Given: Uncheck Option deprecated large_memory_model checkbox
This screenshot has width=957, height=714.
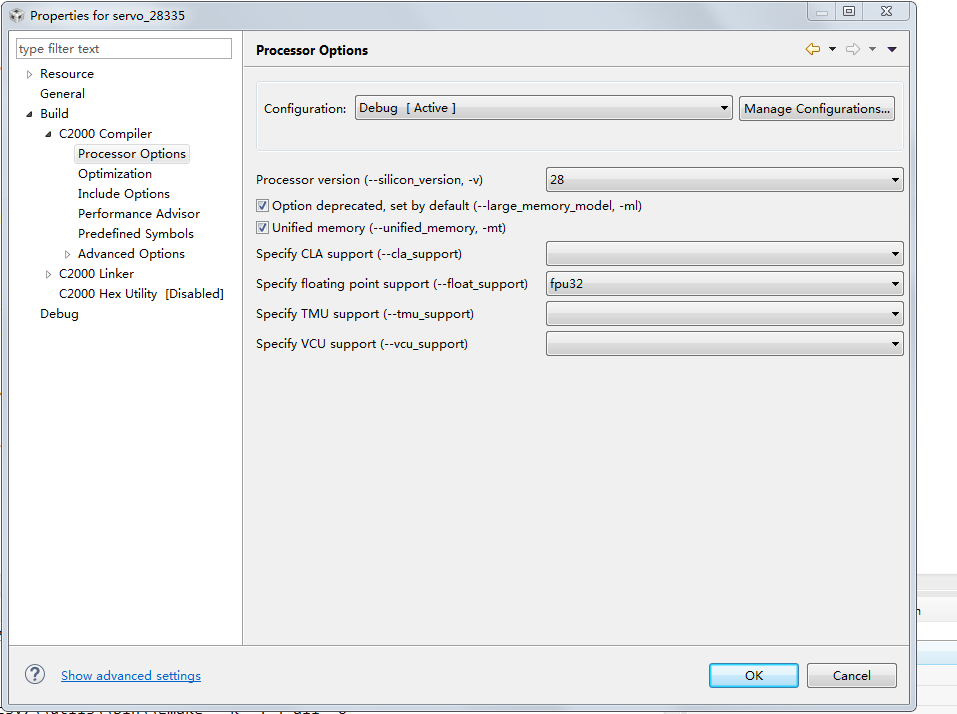Looking at the screenshot, I should 262,205.
